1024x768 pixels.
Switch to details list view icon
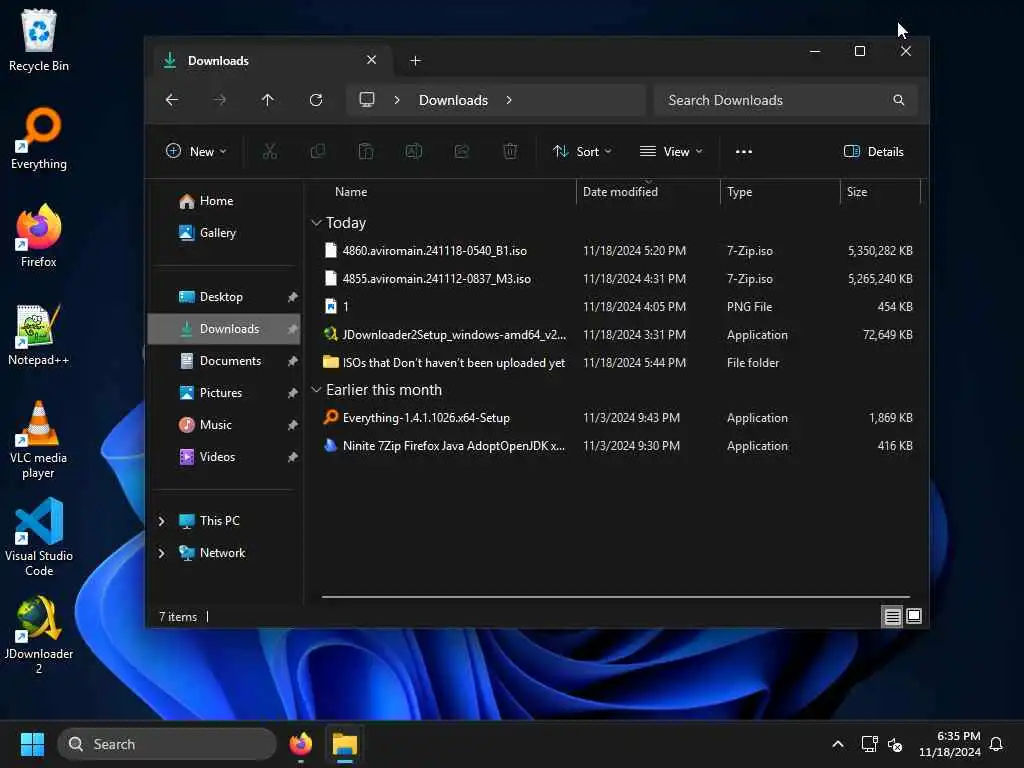tap(892, 616)
